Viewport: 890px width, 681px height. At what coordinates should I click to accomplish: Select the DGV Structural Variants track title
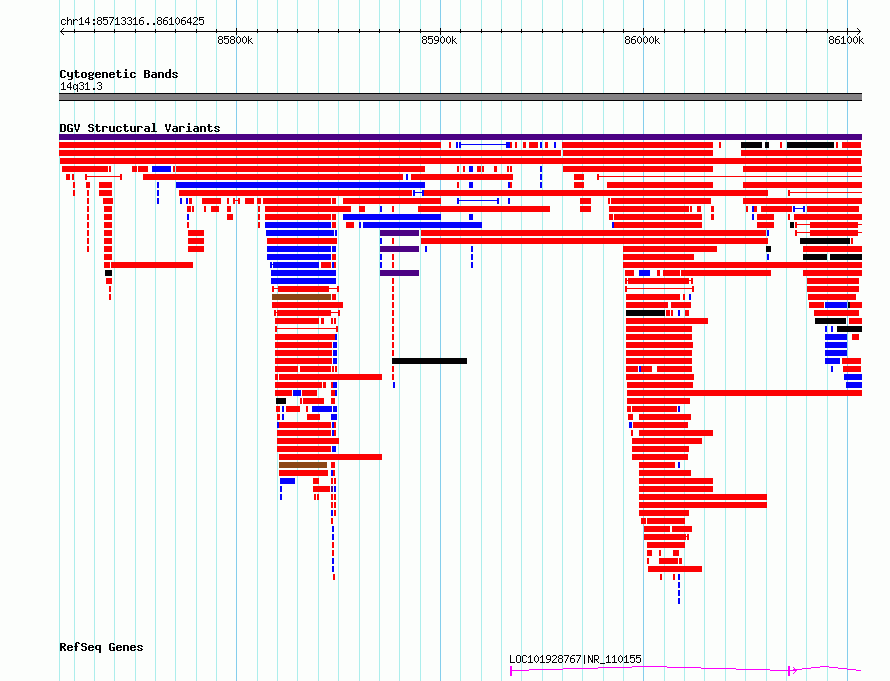pos(140,128)
